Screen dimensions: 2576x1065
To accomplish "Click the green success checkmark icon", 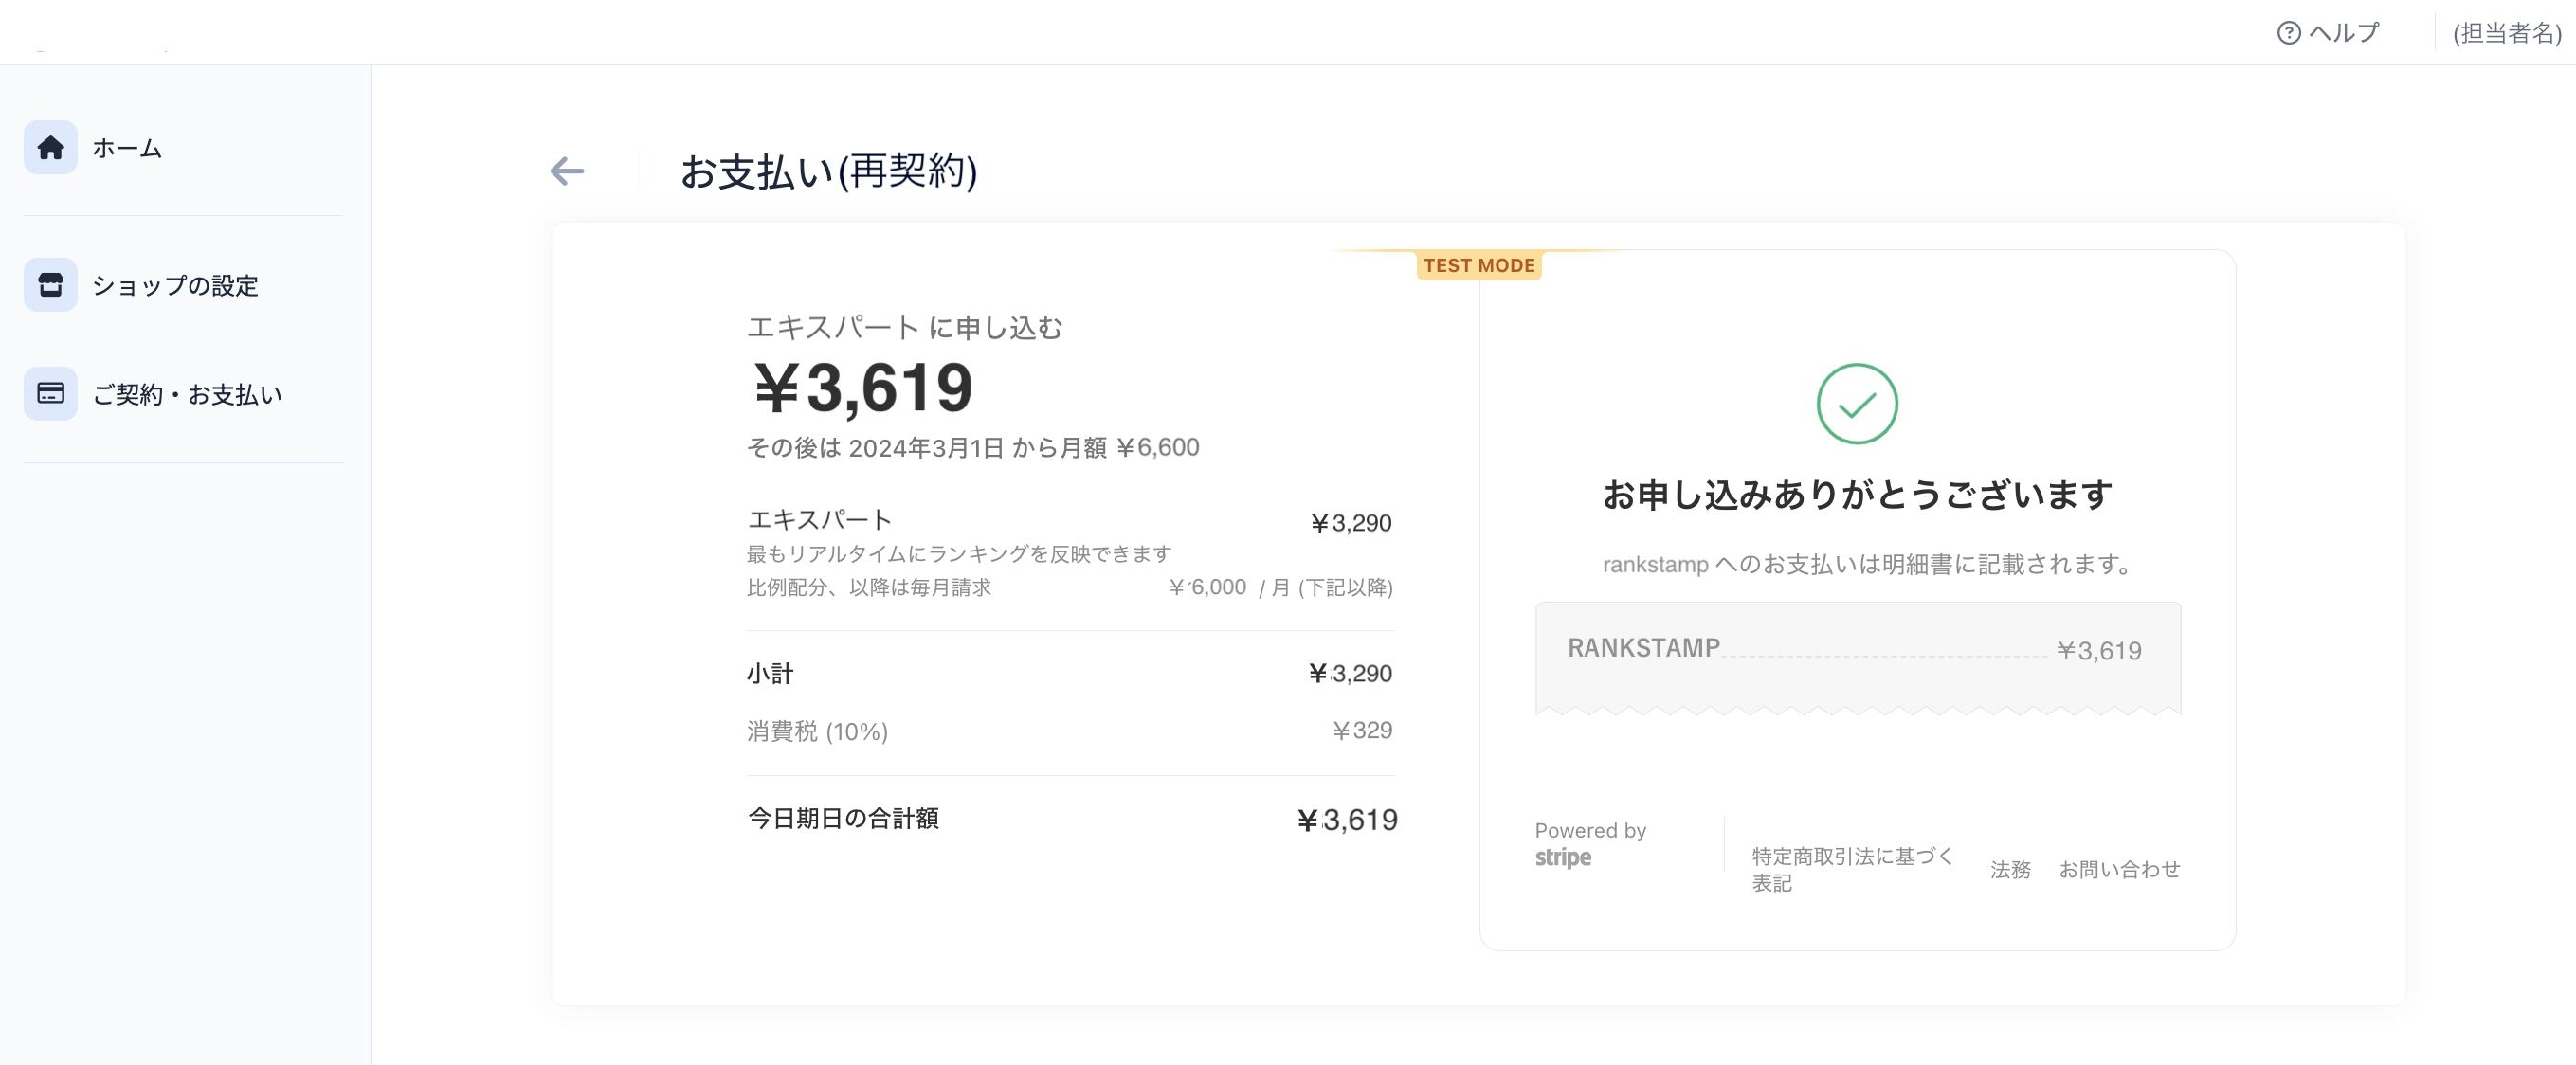I will [1857, 404].
